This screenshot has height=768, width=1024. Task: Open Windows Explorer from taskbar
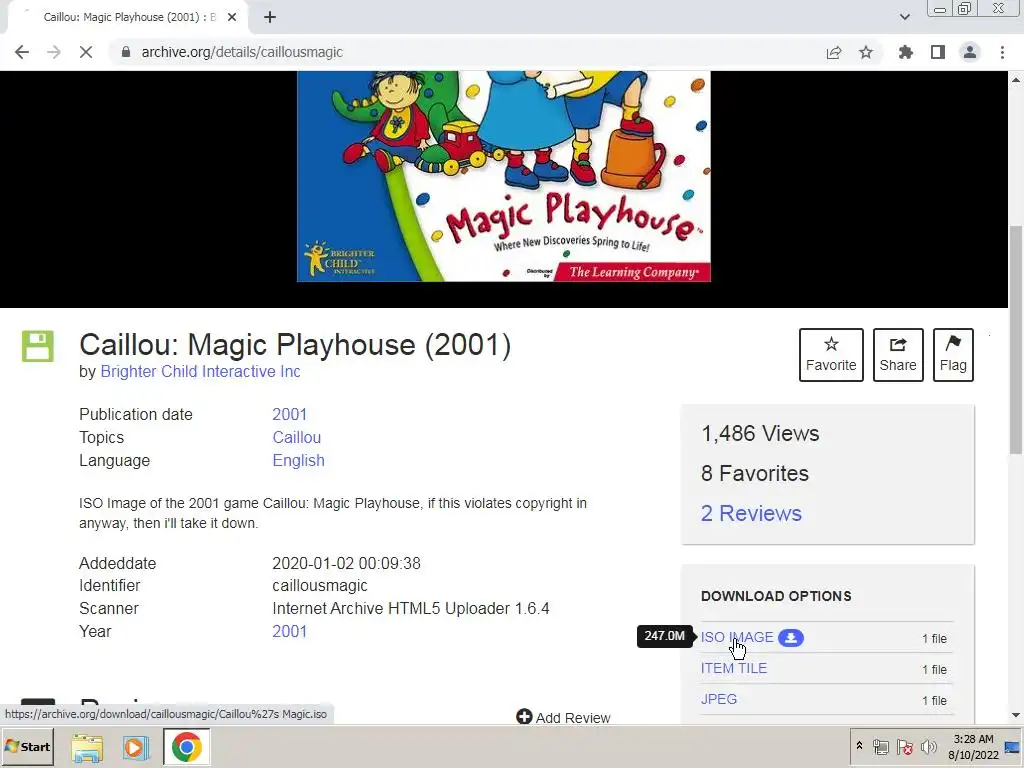tap(87, 748)
